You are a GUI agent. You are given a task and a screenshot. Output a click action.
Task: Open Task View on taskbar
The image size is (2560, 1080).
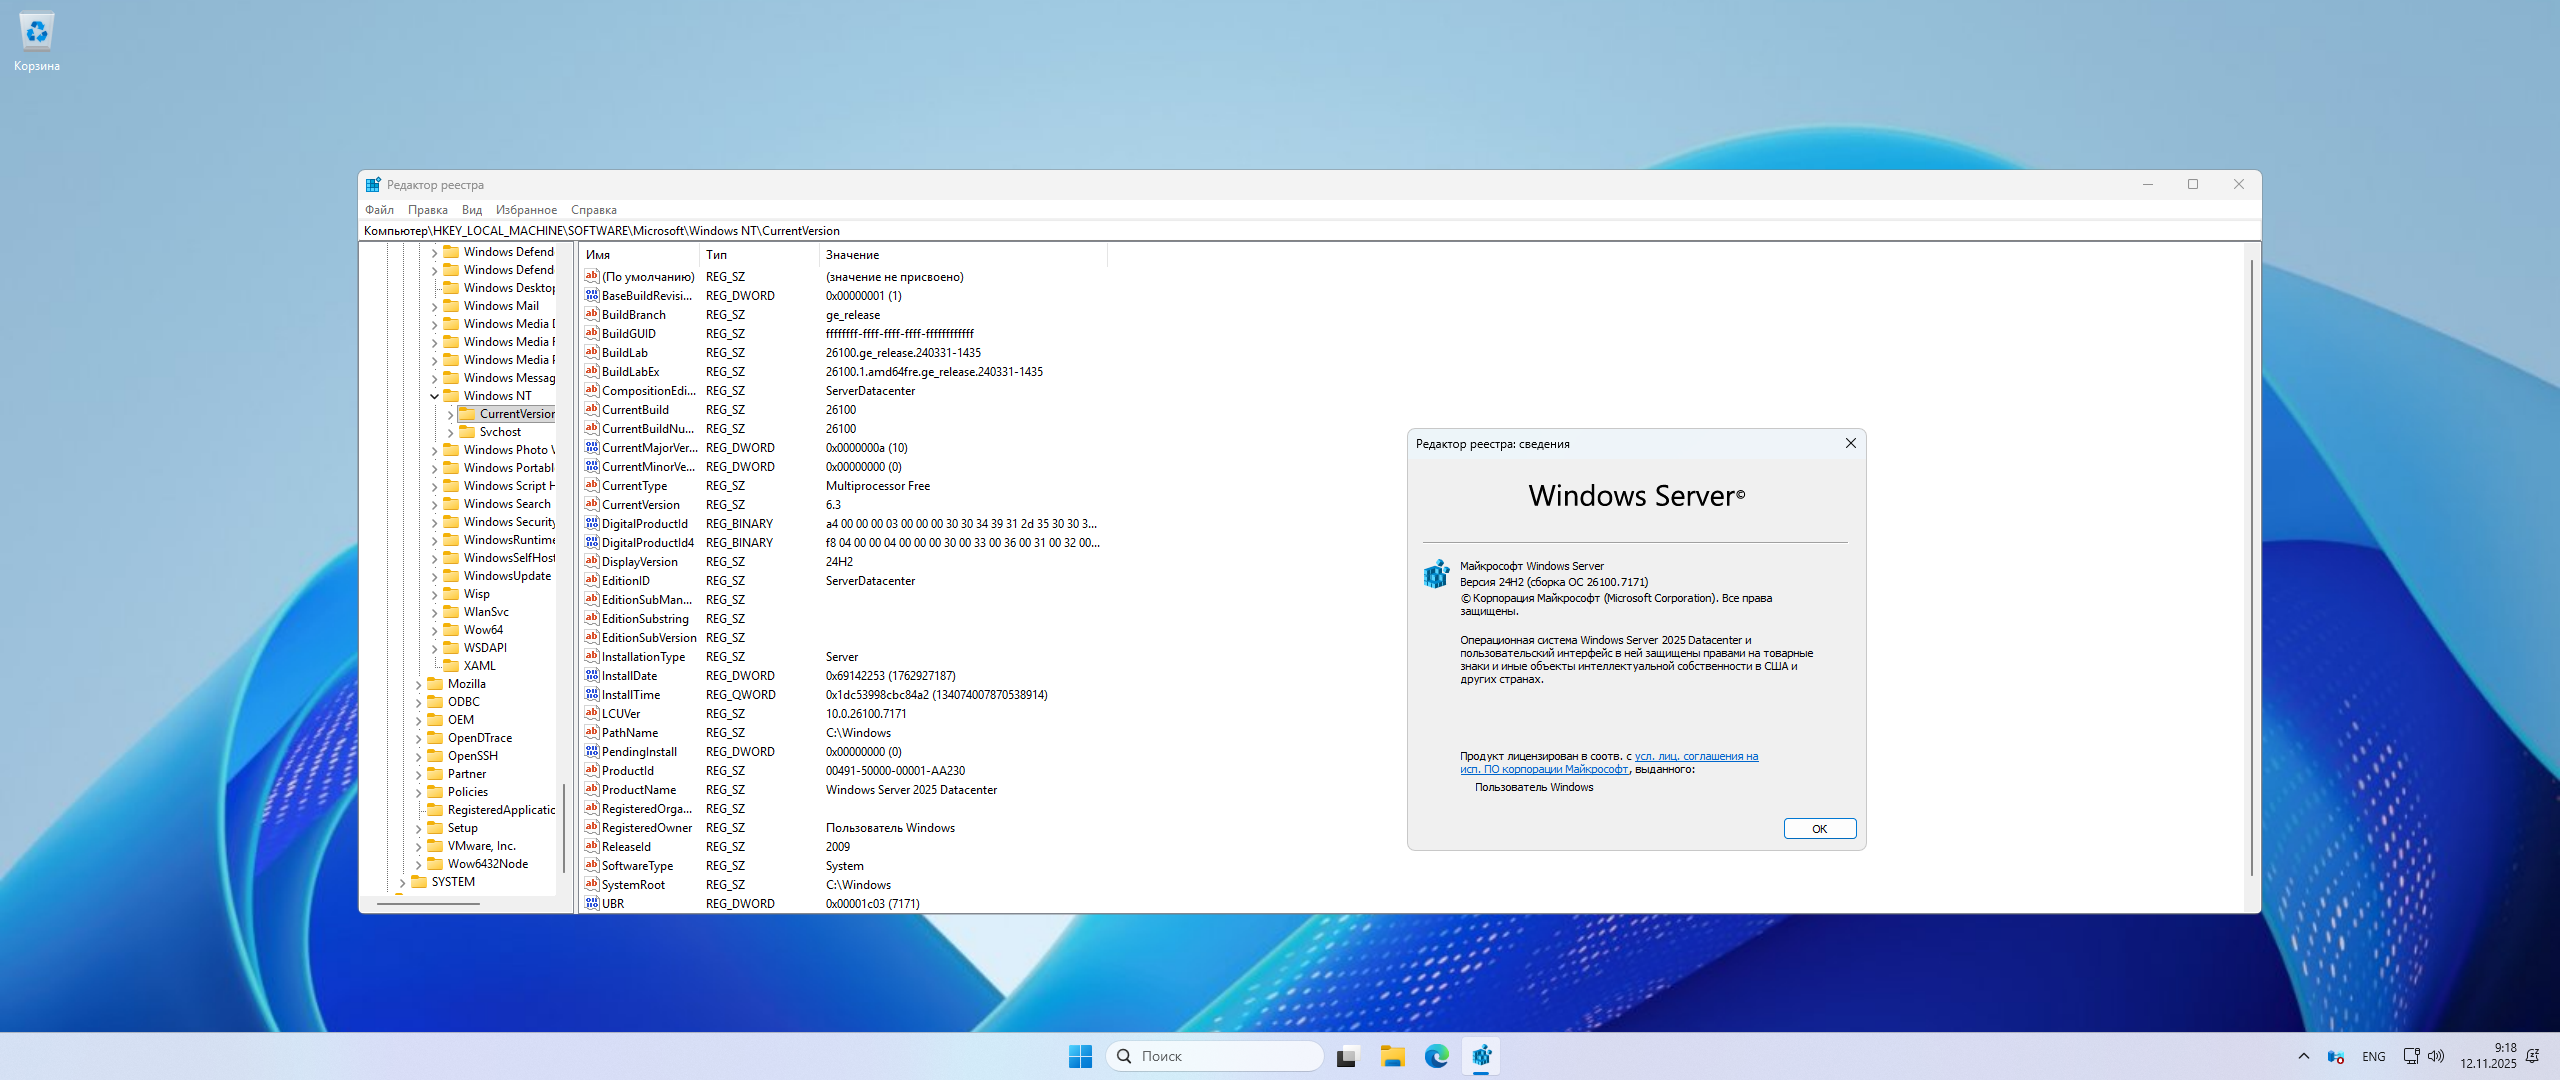[1347, 1056]
